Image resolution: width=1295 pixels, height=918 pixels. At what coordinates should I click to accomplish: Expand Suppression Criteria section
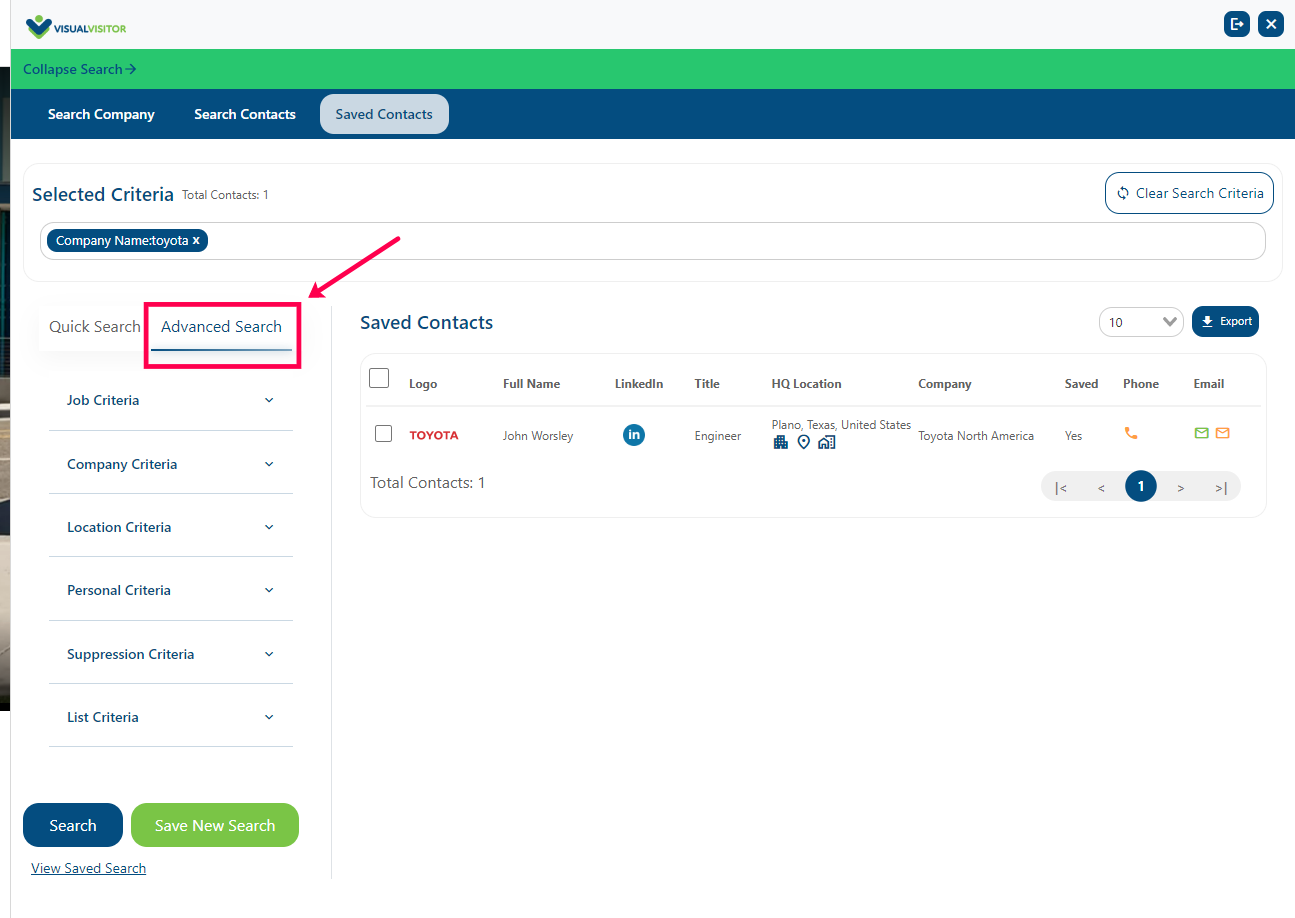click(170, 654)
